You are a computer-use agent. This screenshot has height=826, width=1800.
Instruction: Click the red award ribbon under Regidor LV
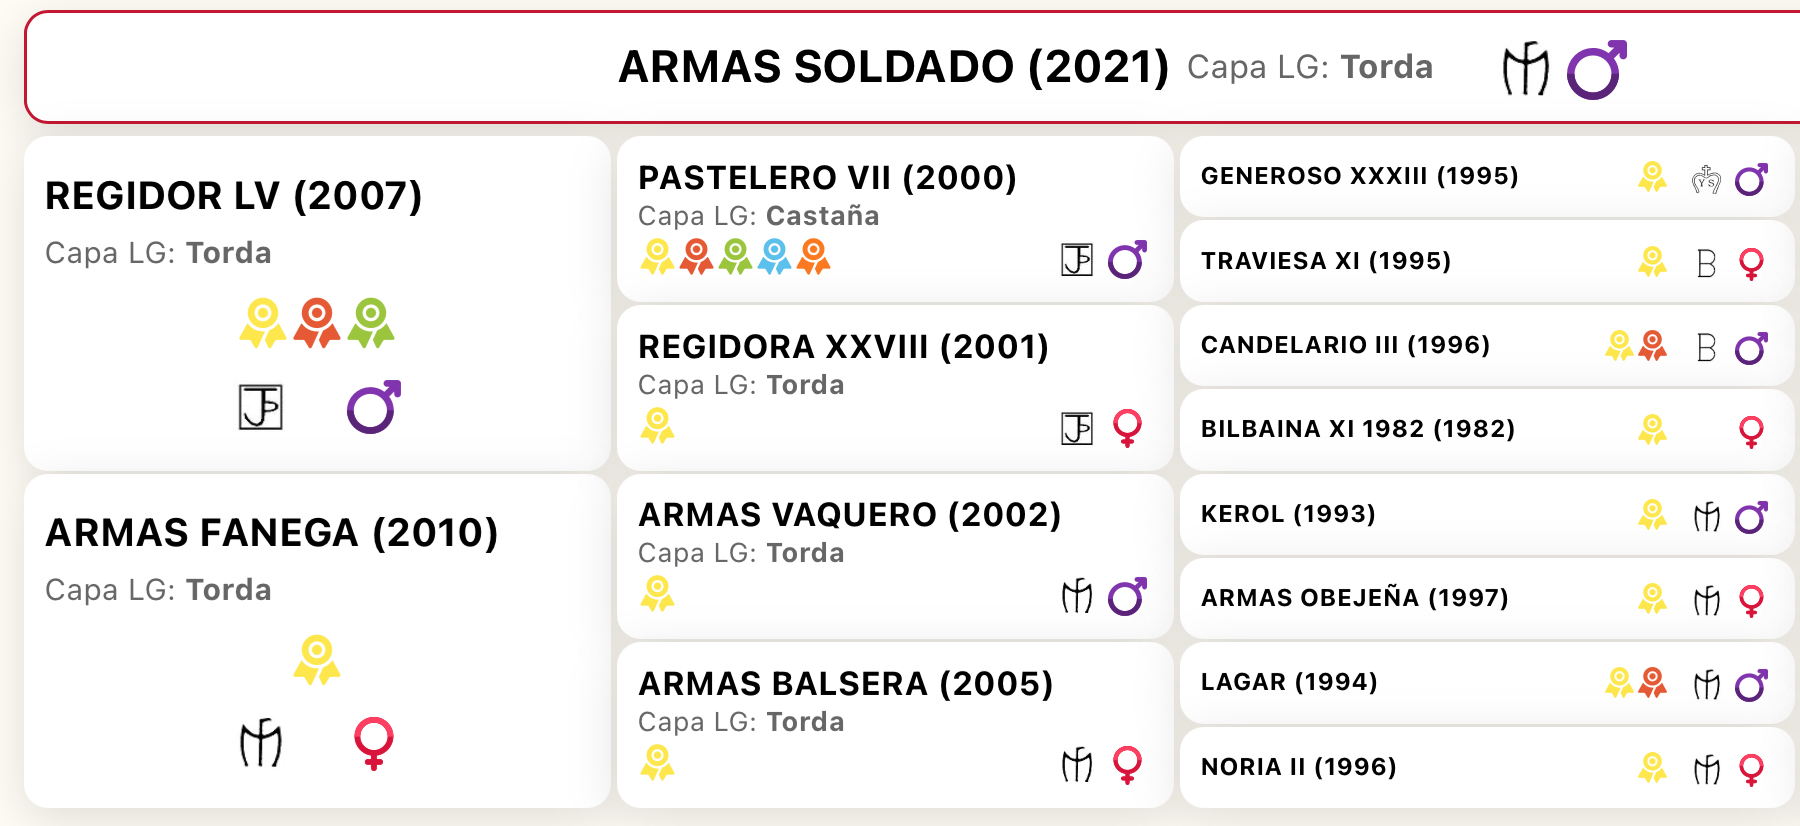pyautogui.click(x=317, y=323)
